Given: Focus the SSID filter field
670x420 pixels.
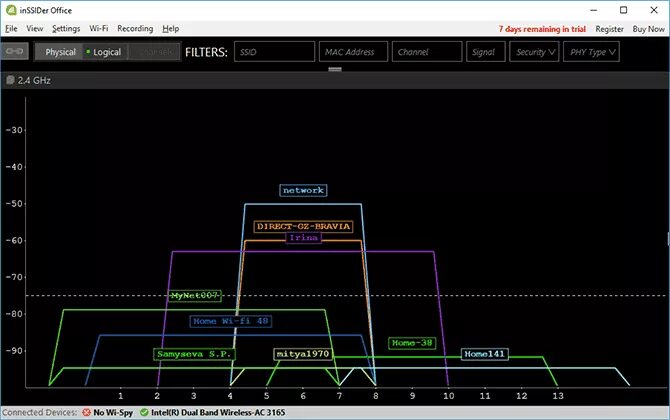Looking at the screenshot, I should (274, 52).
